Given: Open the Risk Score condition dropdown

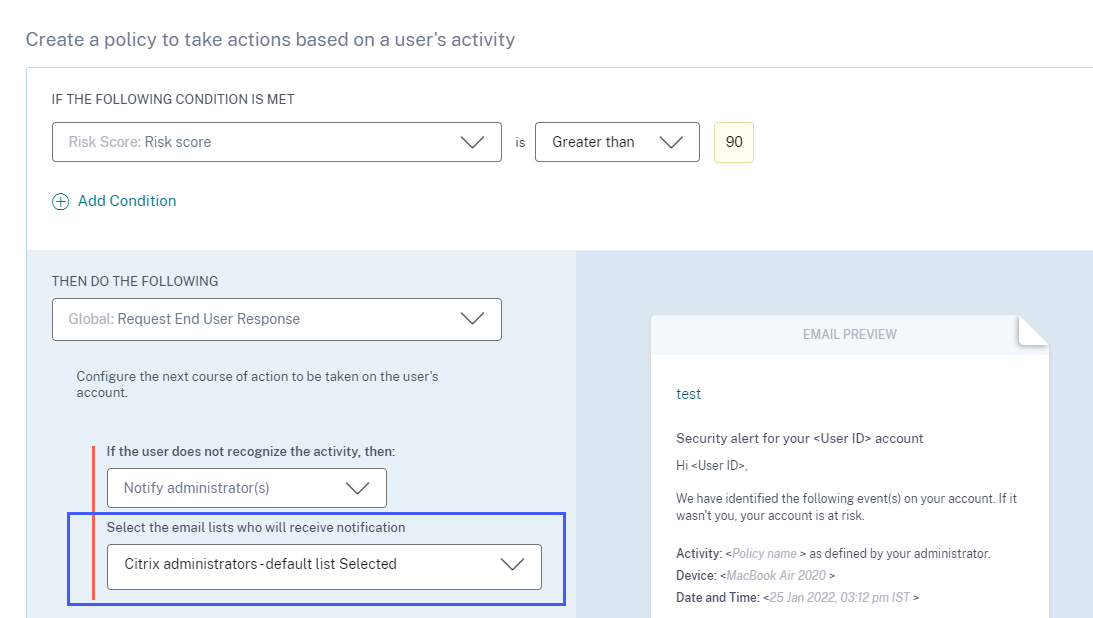Looking at the screenshot, I should [x=260, y=142].
